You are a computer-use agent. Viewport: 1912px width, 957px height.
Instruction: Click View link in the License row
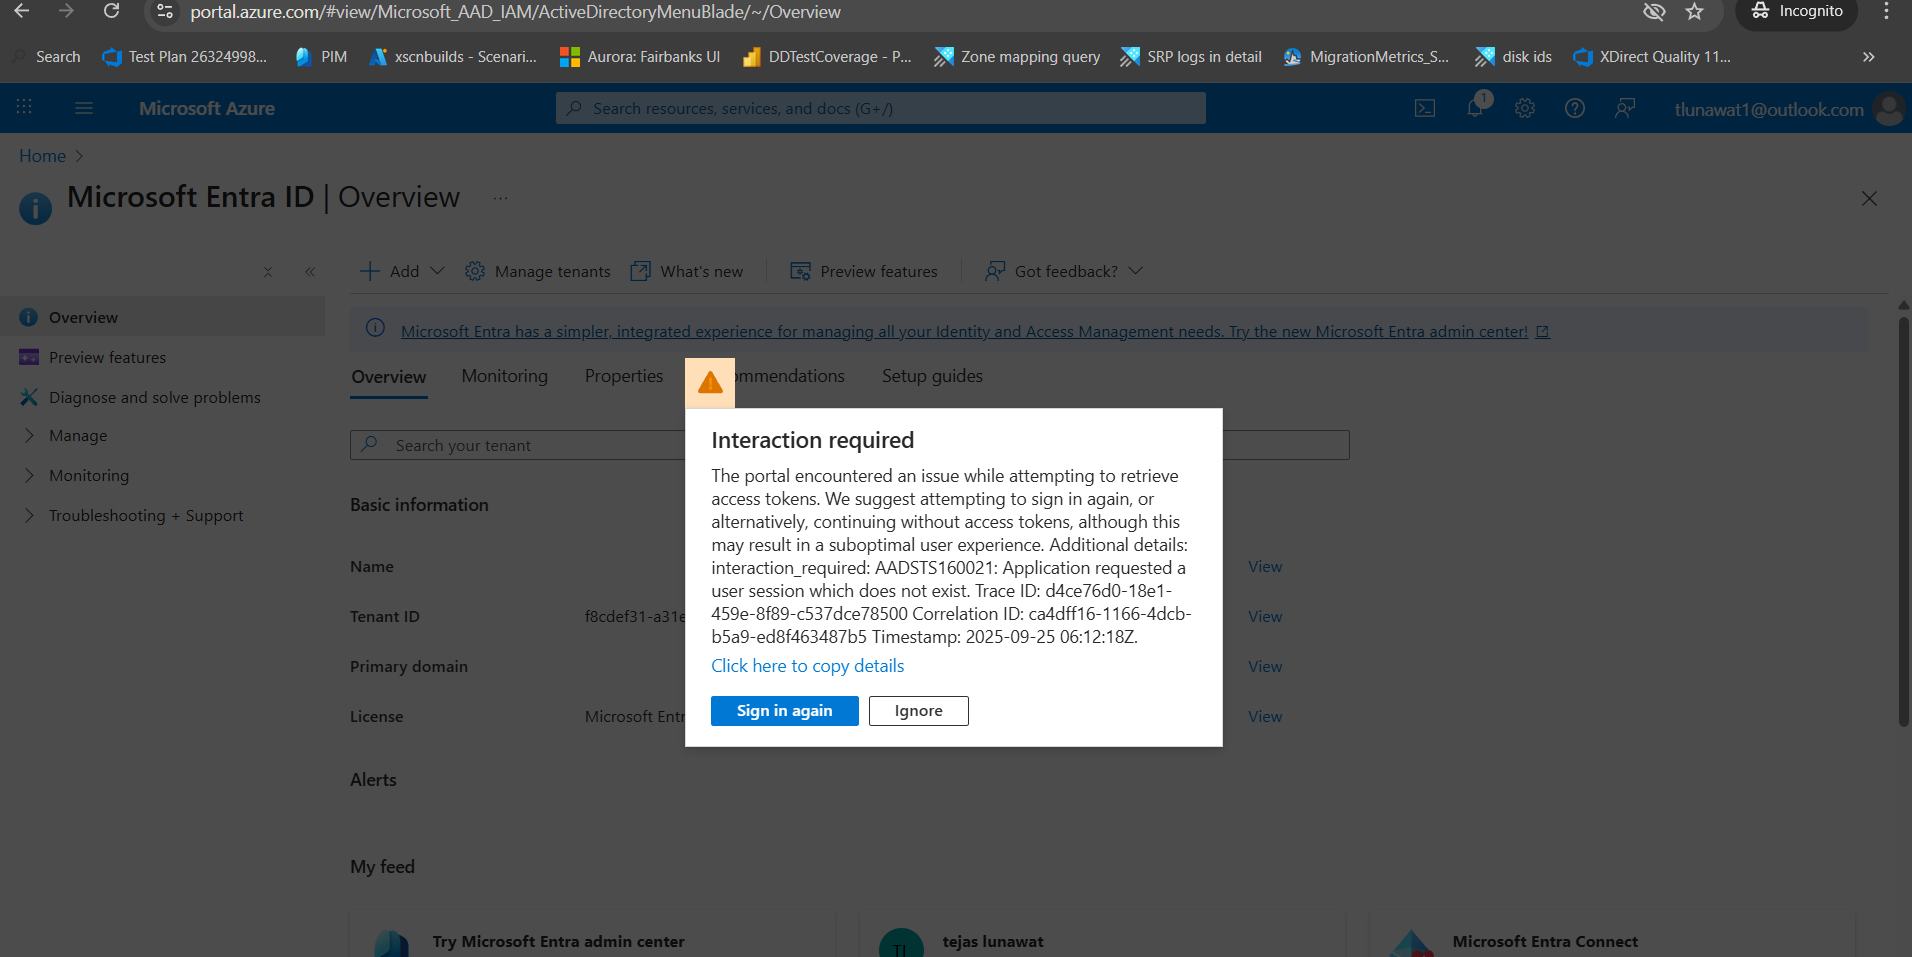pyautogui.click(x=1265, y=717)
